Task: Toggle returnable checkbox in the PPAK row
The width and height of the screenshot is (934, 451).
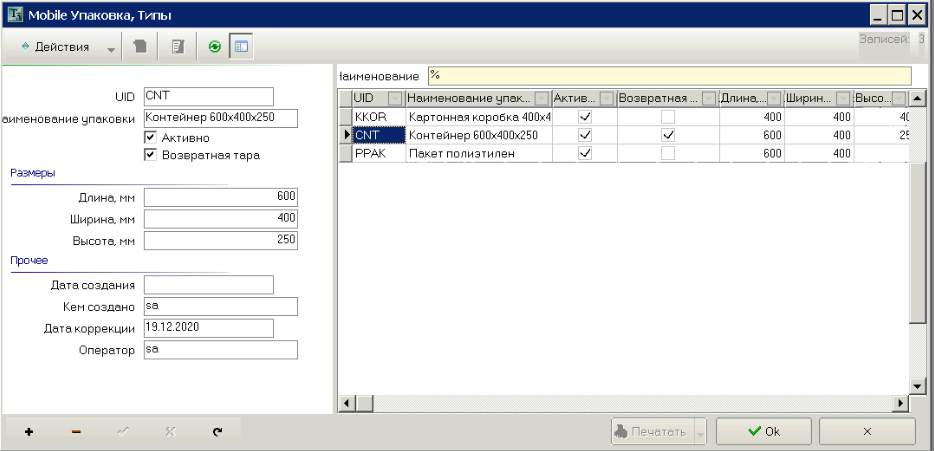Action: (x=668, y=153)
